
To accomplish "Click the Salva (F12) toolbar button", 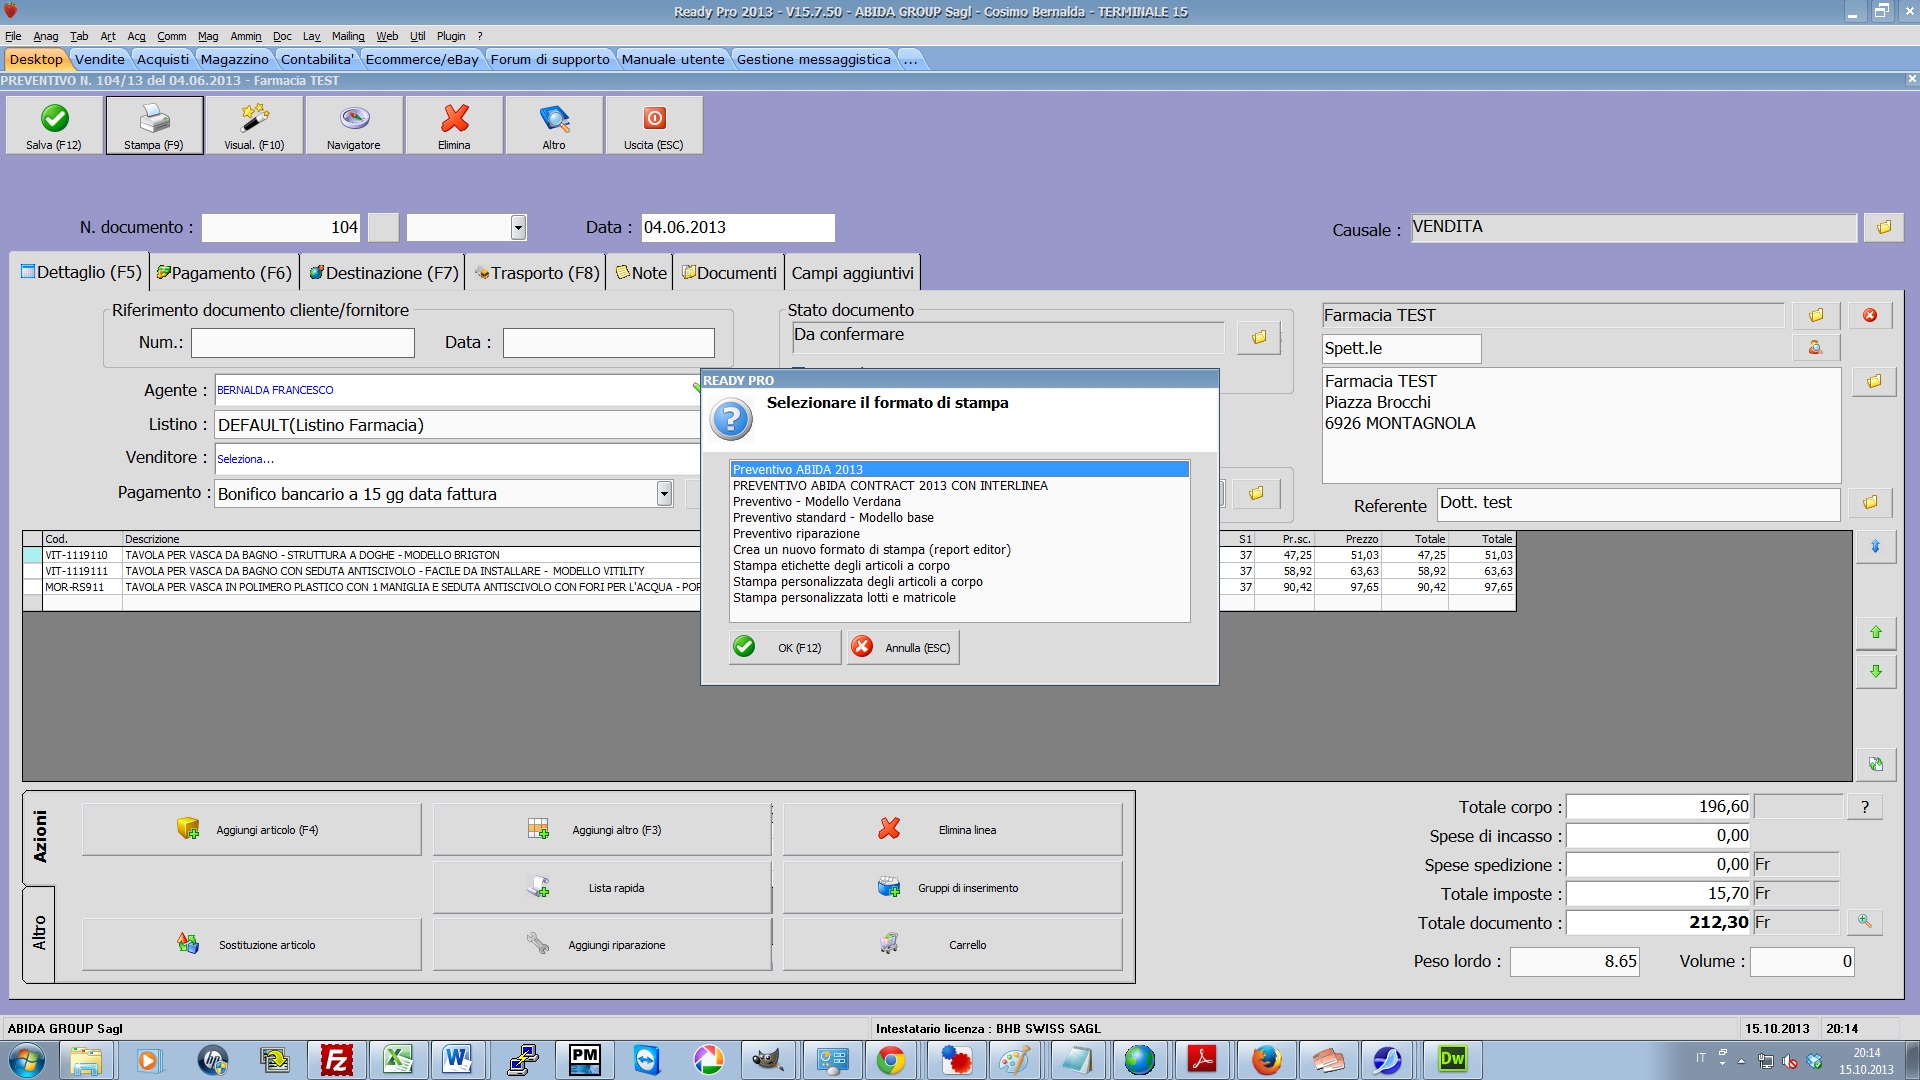I will pos(54,125).
